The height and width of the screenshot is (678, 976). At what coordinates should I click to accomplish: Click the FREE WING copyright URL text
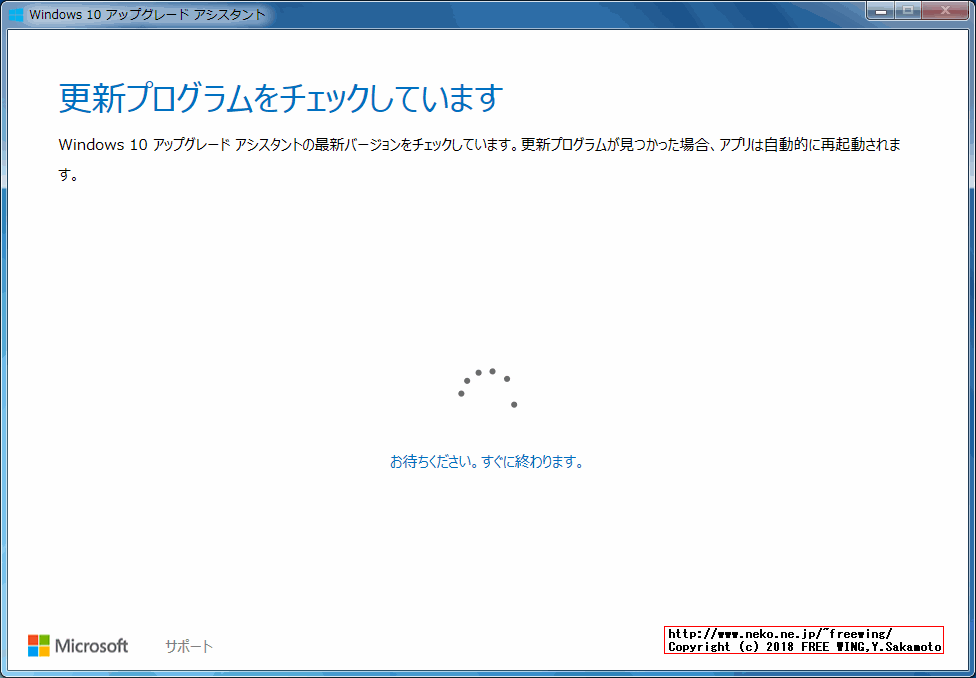point(802,633)
